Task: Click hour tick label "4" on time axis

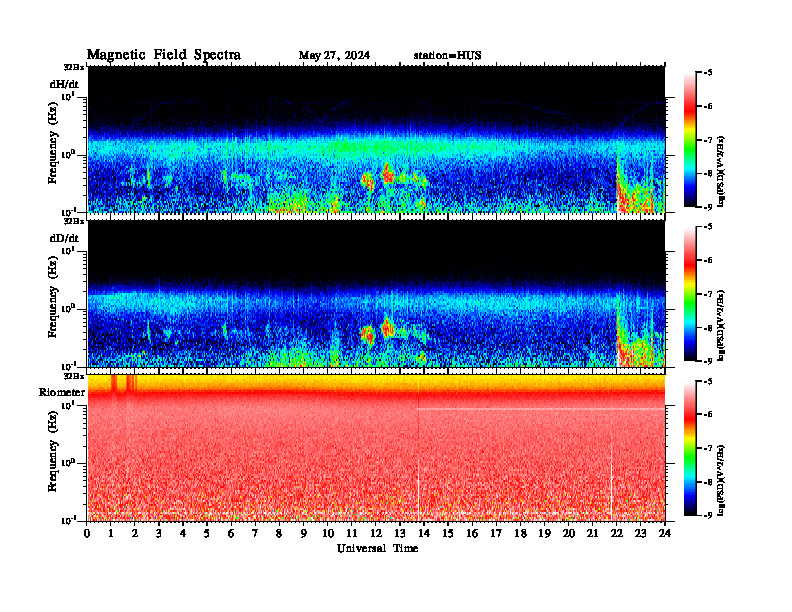Action: coord(183,533)
